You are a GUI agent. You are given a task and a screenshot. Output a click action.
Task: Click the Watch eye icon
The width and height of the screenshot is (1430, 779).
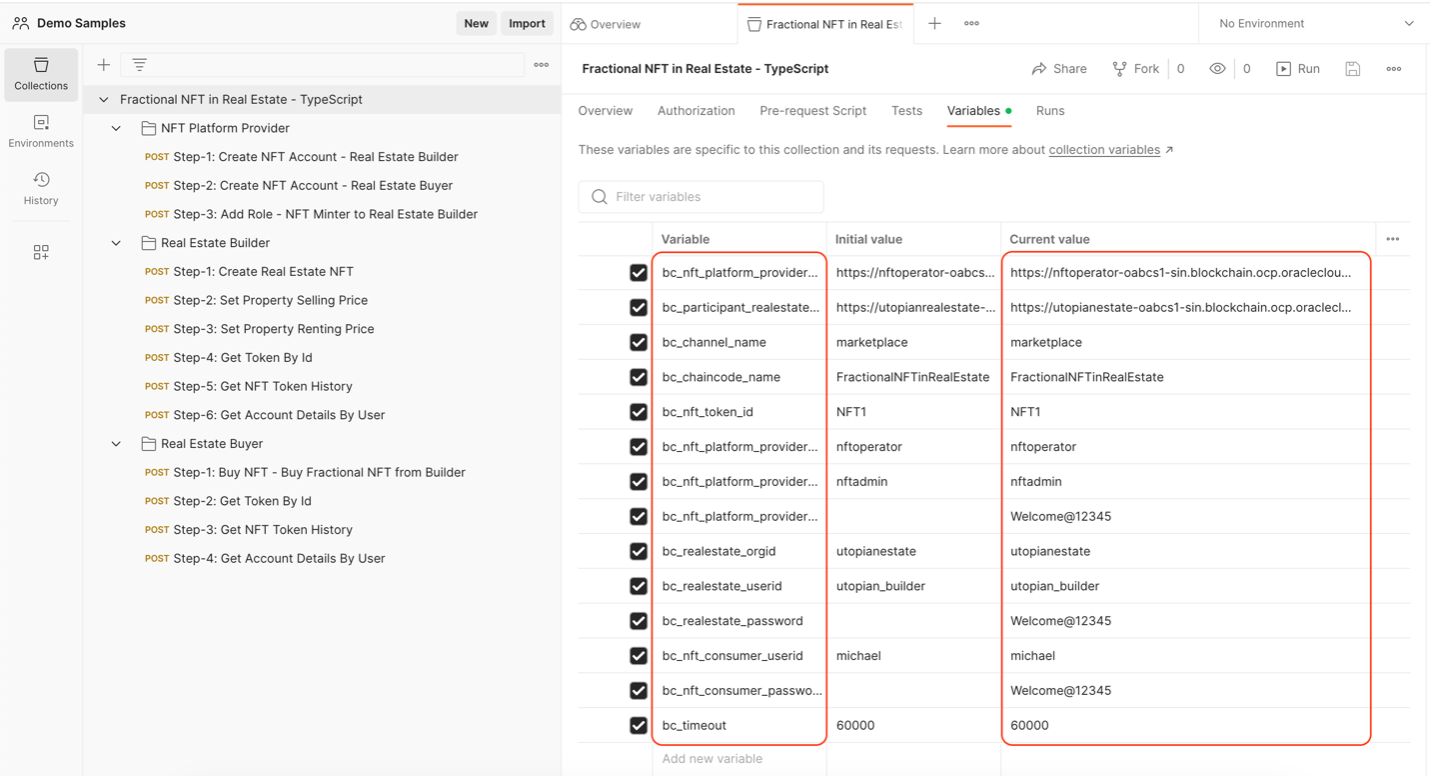(1217, 69)
